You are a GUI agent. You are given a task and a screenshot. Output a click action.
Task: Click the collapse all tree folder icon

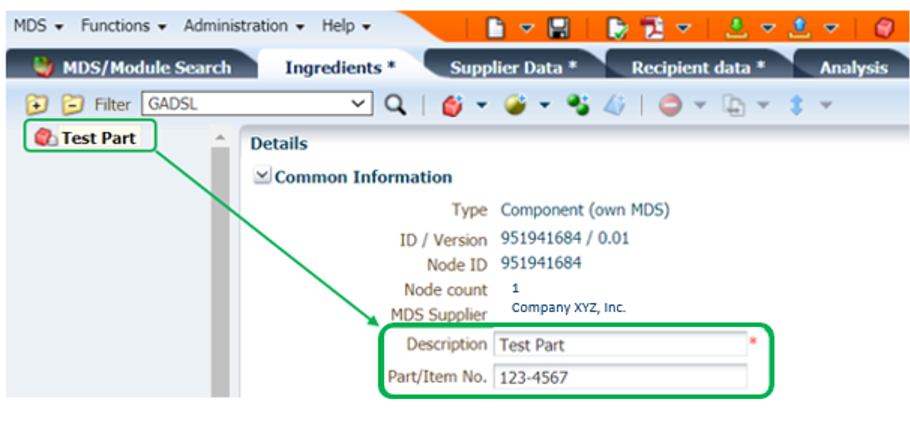pyautogui.click(x=71, y=104)
